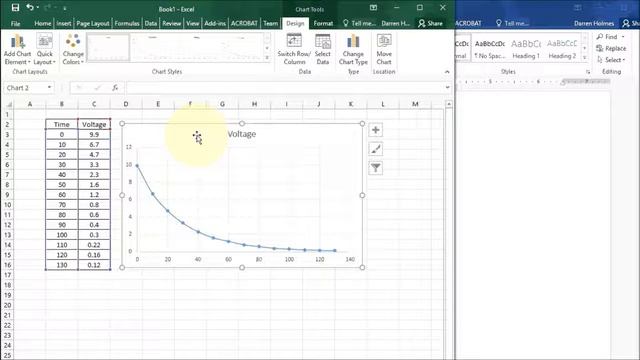
Task: Open Styles pane launcher in Word
Action: tap(588, 72)
